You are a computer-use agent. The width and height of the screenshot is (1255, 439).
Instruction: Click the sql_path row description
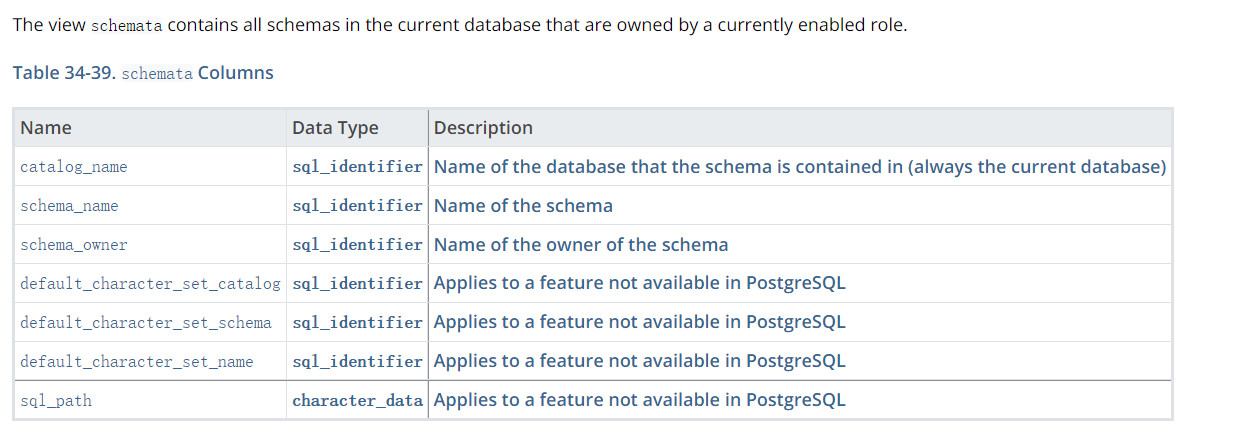click(x=639, y=400)
